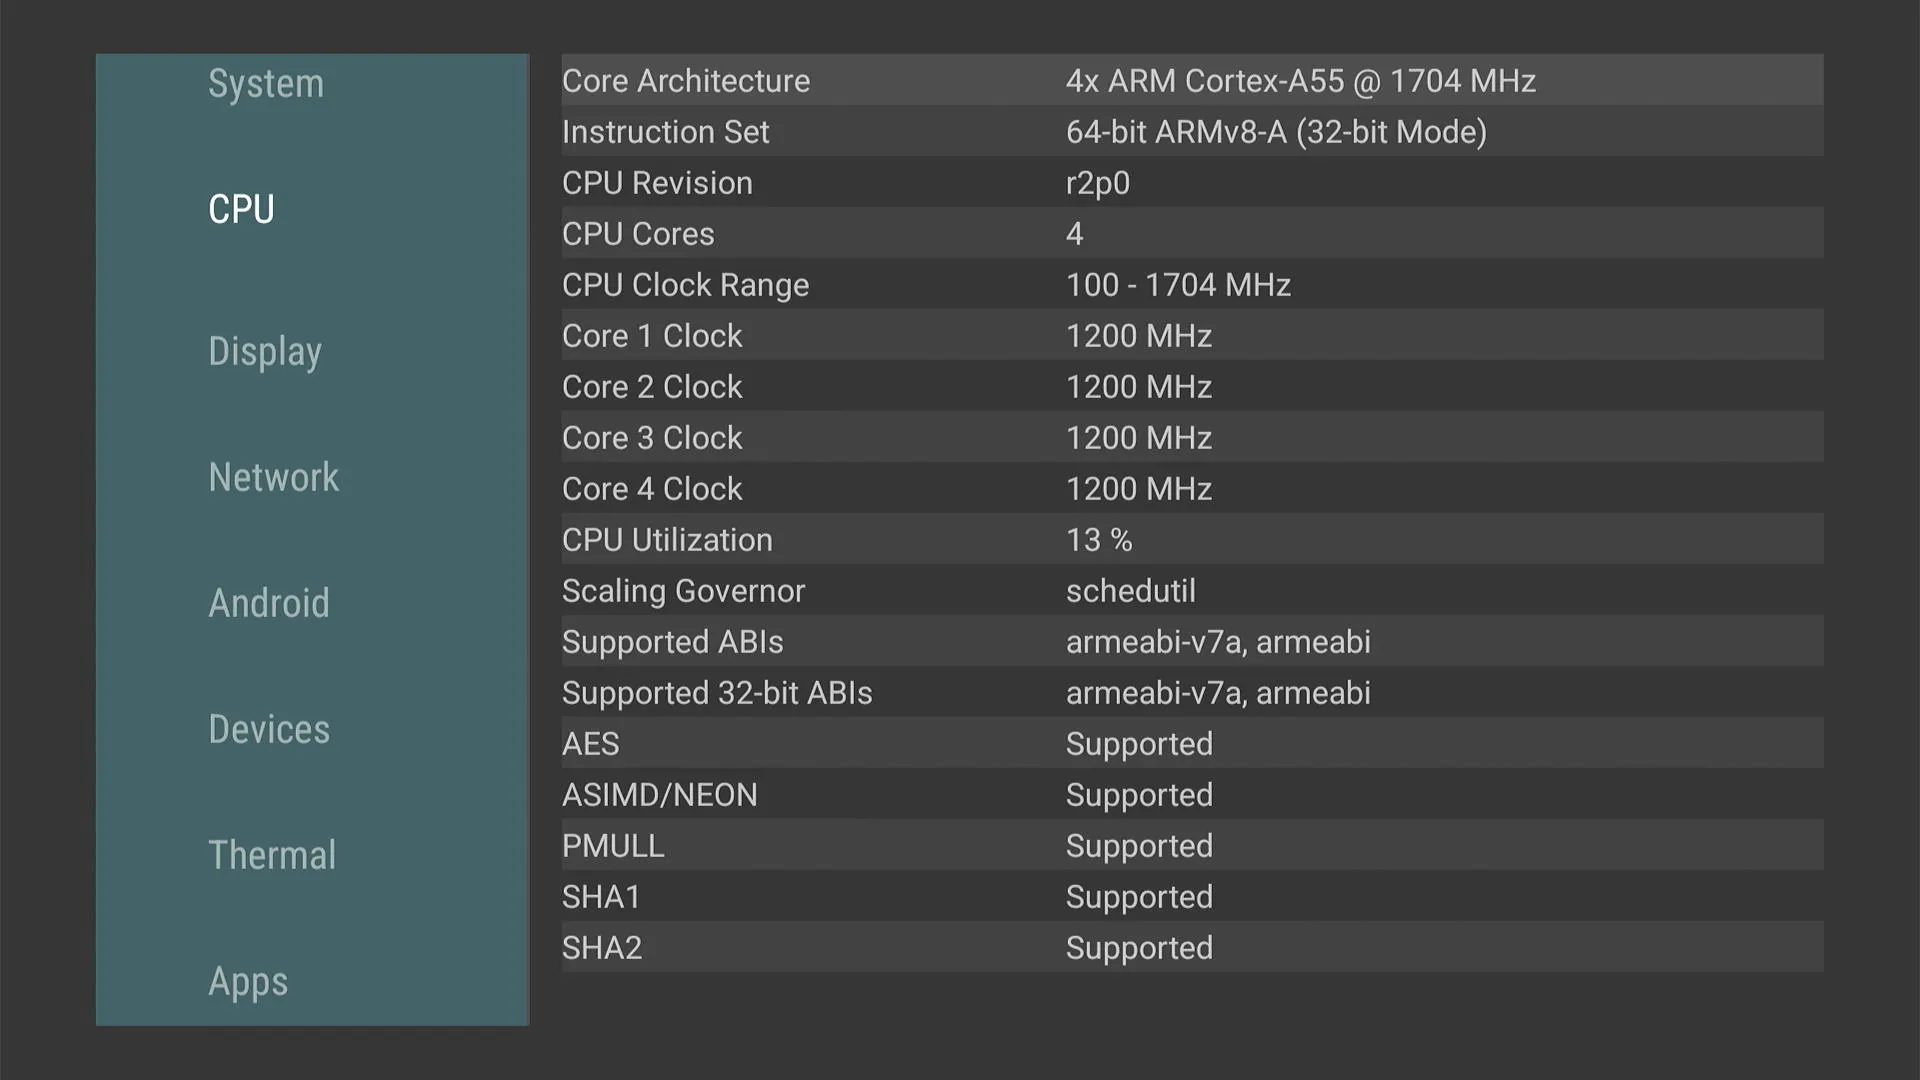Select the ASIMD/NEON support row
Image resolution: width=1920 pixels, height=1080 pixels.
1190,795
